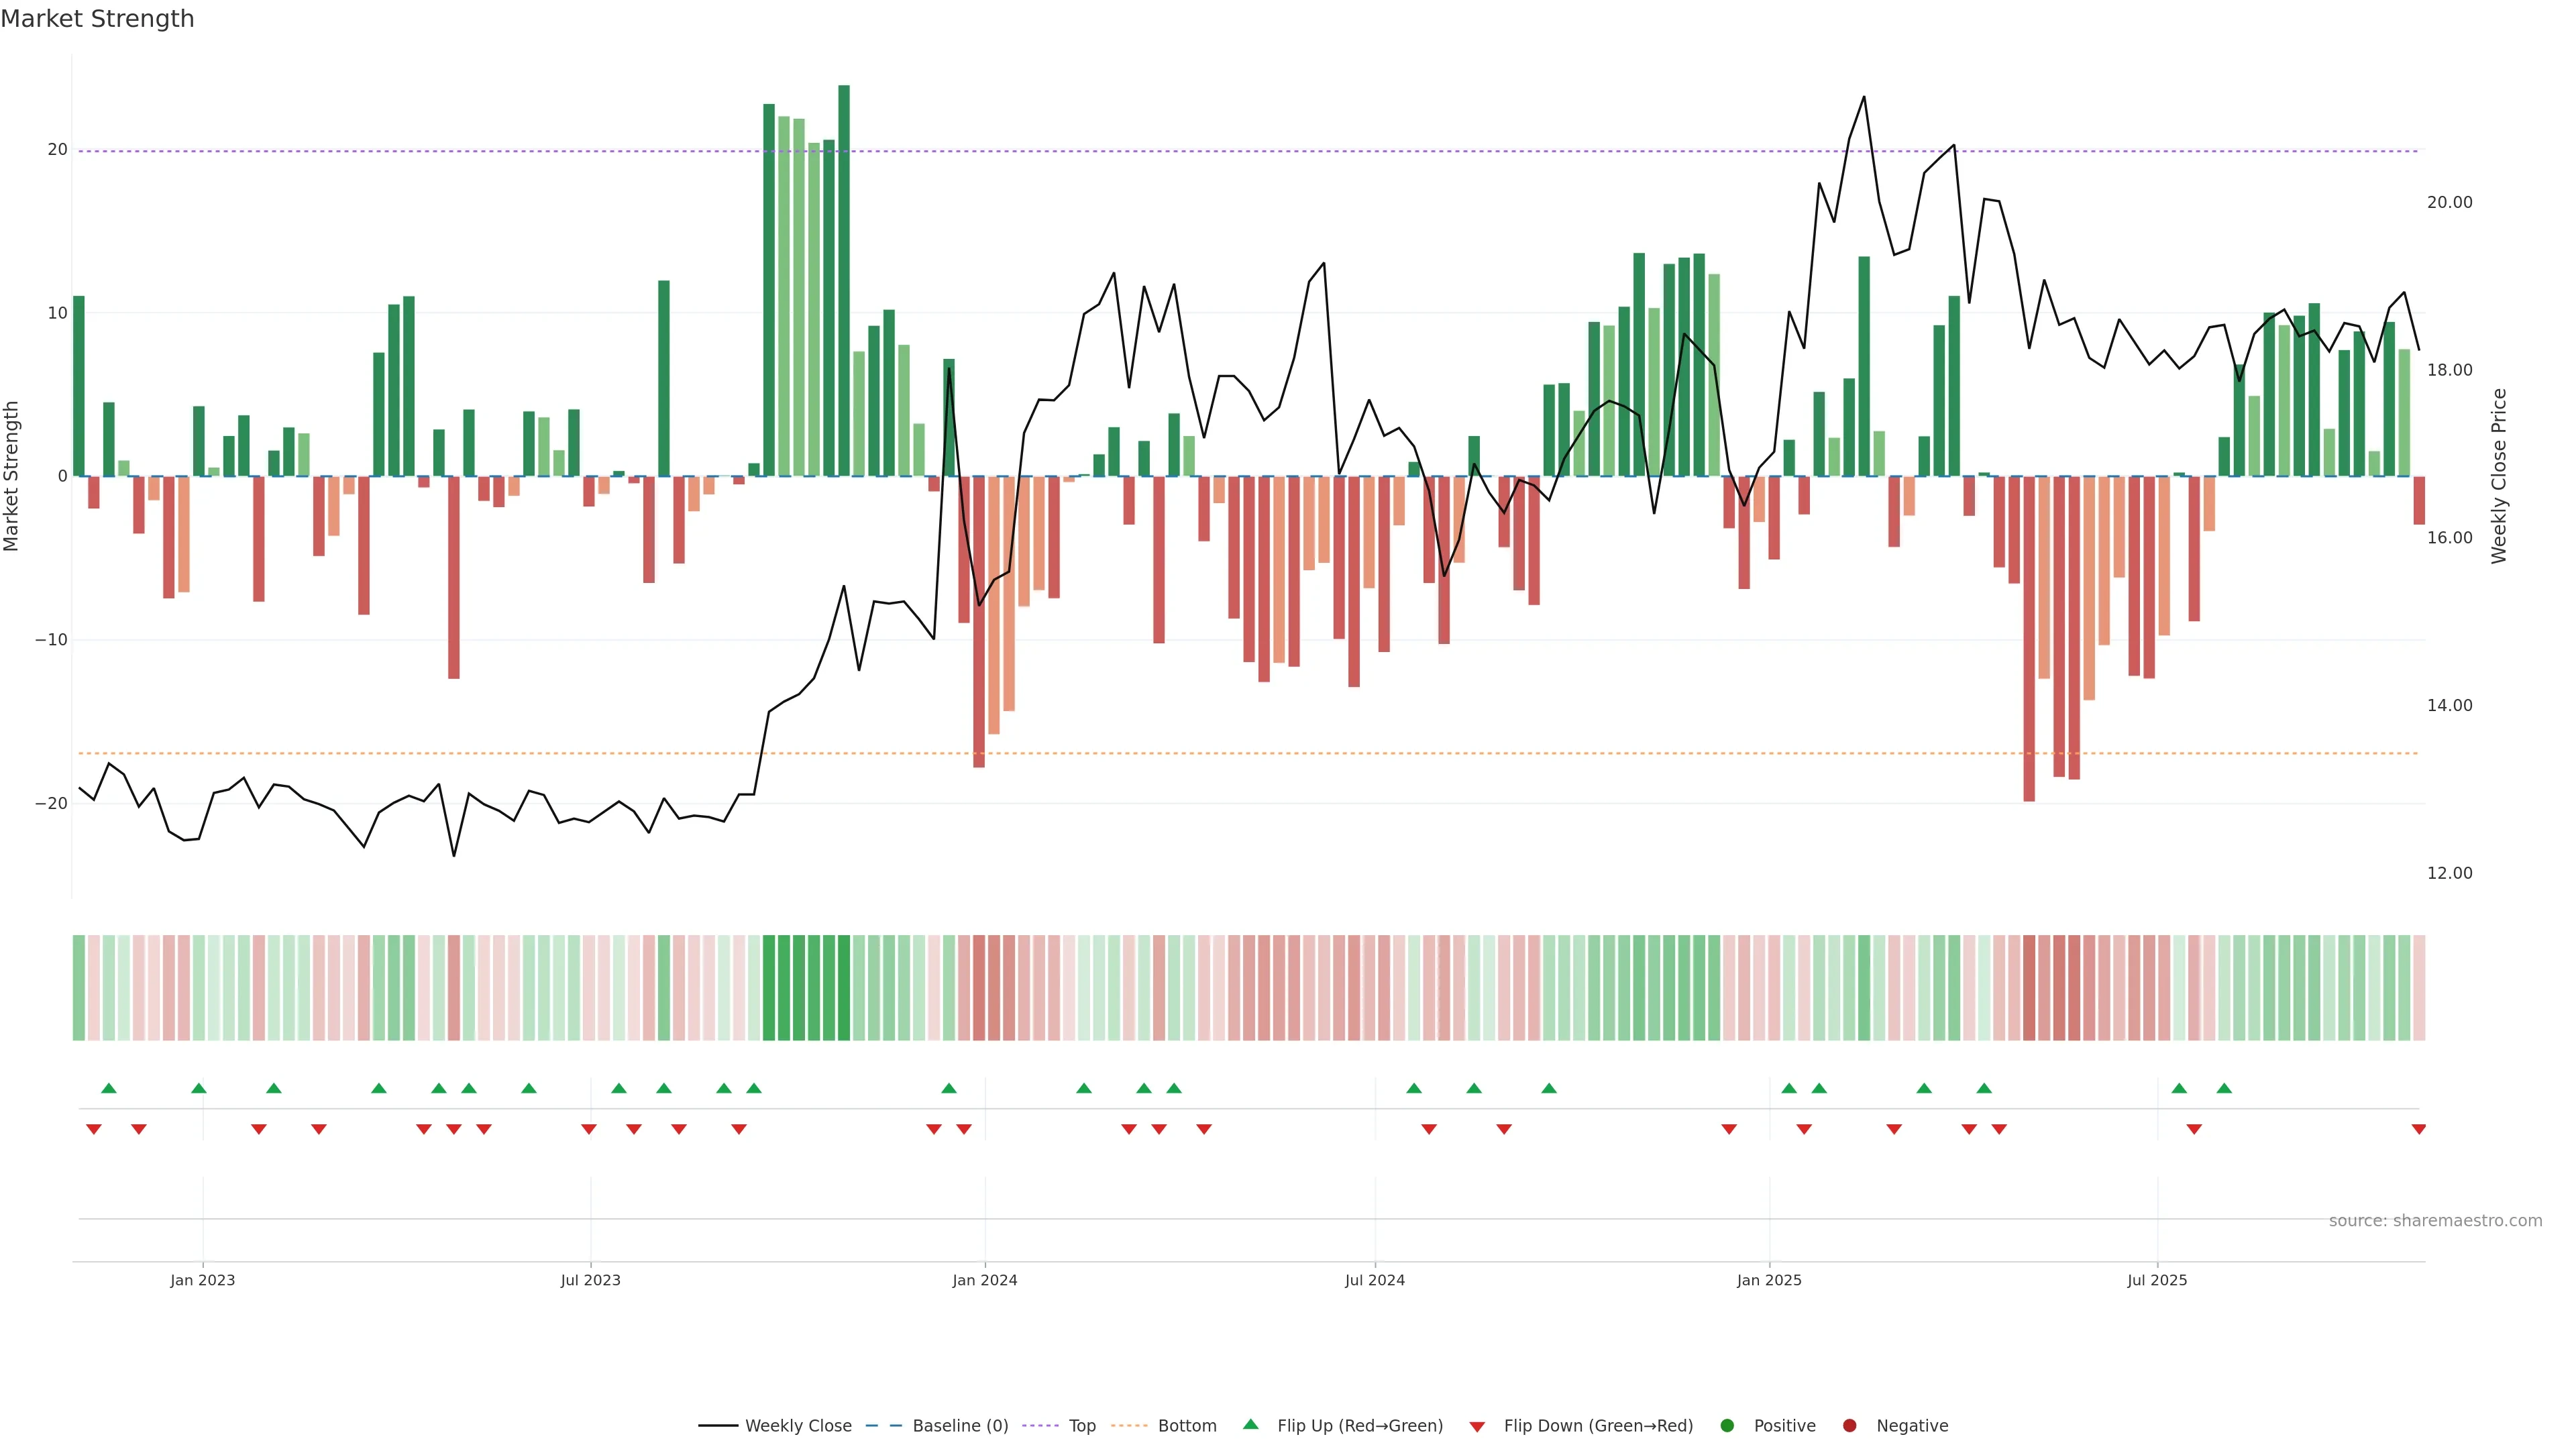Click the 20.00 right axis tick label
This screenshot has width=2576, height=1449.
click(x=2449, y=202)
